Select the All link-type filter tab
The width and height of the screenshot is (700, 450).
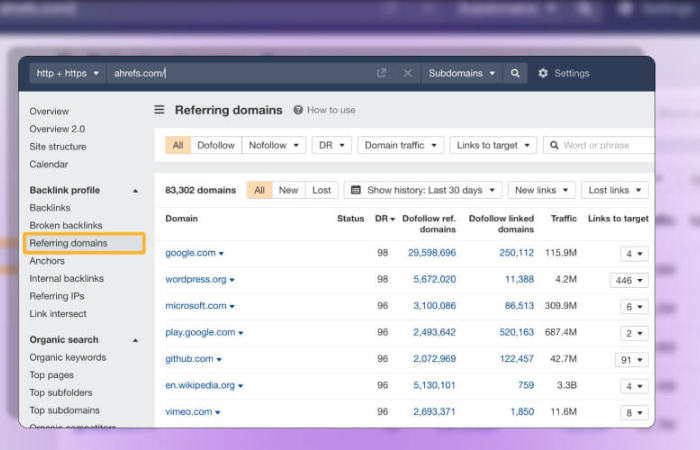pyautogui.click(x=178, y=145)
